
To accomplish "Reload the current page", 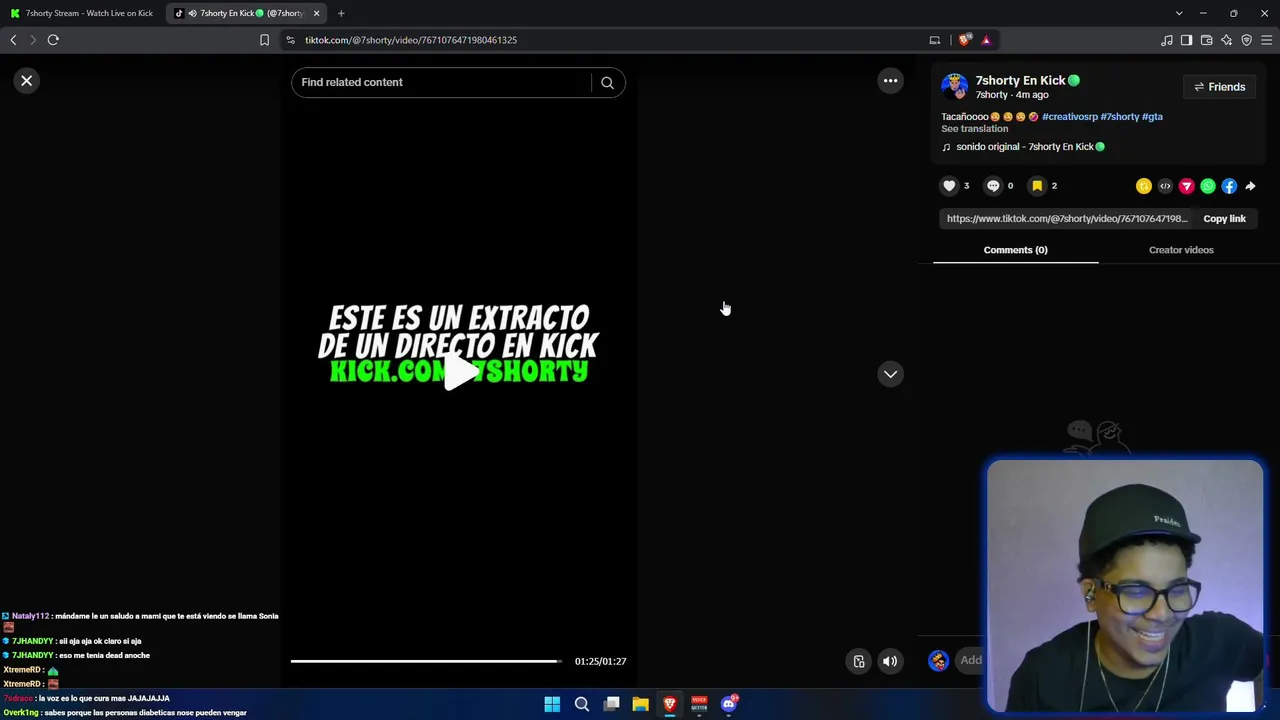I will click(53, 40).
